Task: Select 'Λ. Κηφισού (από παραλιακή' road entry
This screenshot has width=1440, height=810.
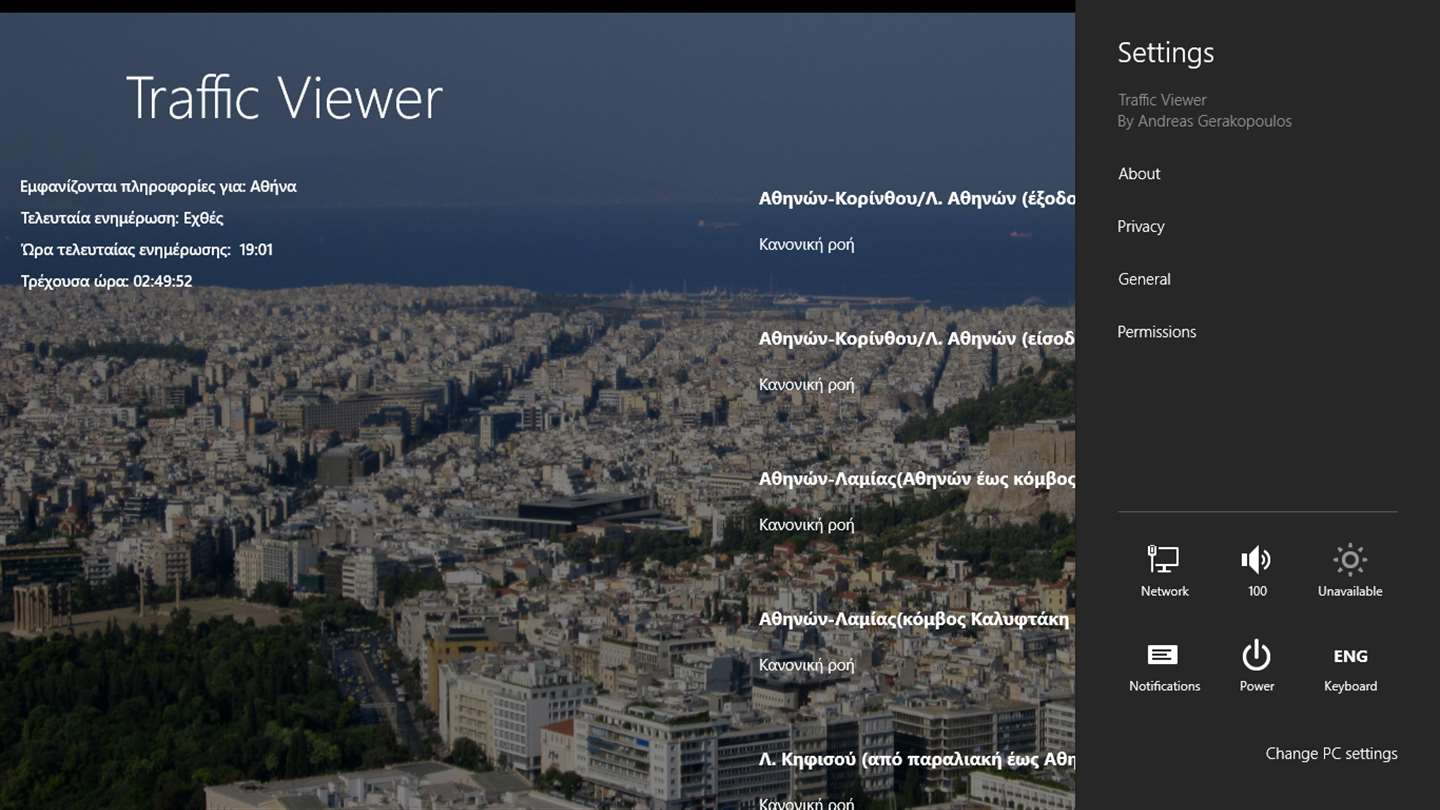Action: [x=917, y=759]
